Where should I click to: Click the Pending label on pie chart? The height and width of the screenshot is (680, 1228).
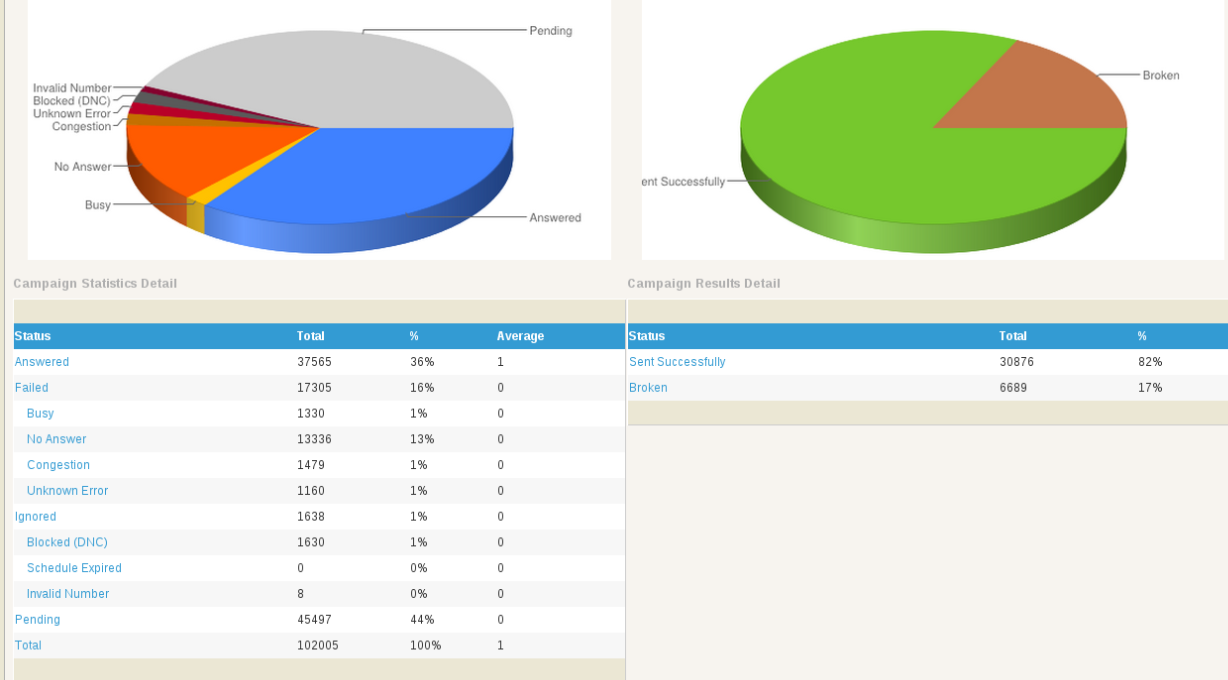coord(551,31)
